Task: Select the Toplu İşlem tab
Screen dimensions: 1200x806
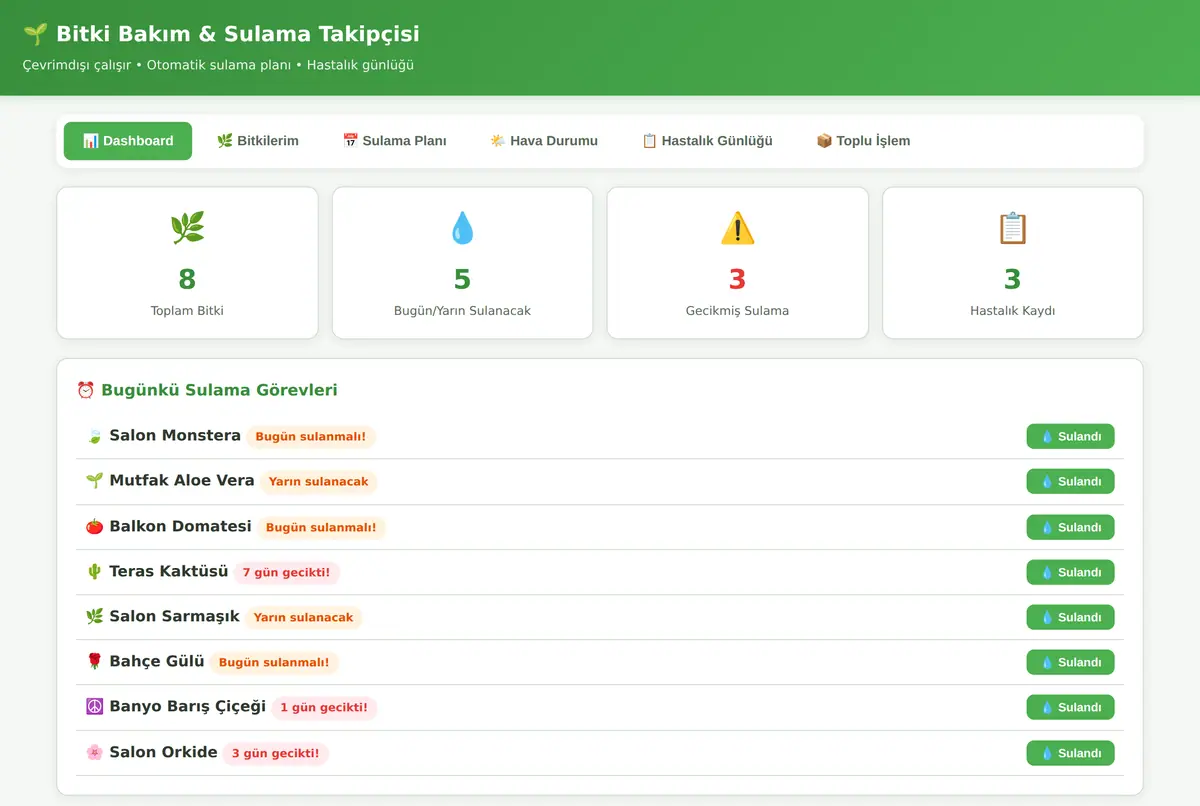Action: pos(863,141)
